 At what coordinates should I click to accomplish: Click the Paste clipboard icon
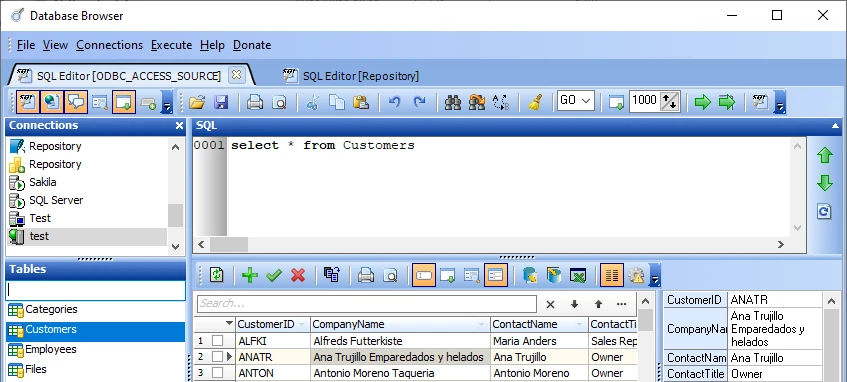(x=361, y=102)
